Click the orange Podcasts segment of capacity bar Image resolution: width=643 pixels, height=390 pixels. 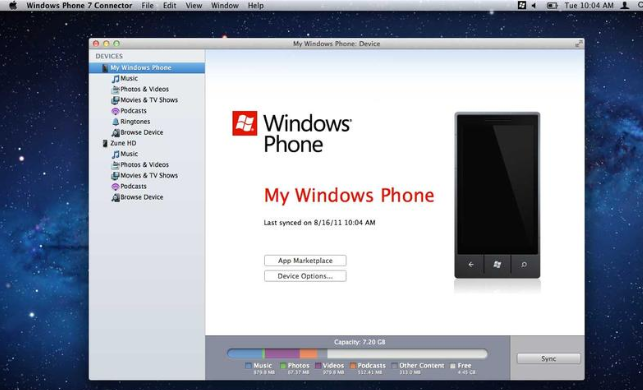coord(308,354)
